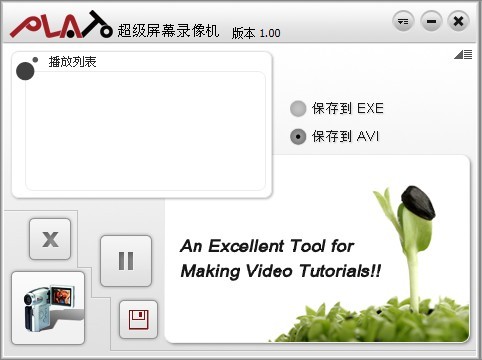Click the 'An Excellent Tool' slogan text
Viewport: 482px width, 360px height.
(280, 258)
